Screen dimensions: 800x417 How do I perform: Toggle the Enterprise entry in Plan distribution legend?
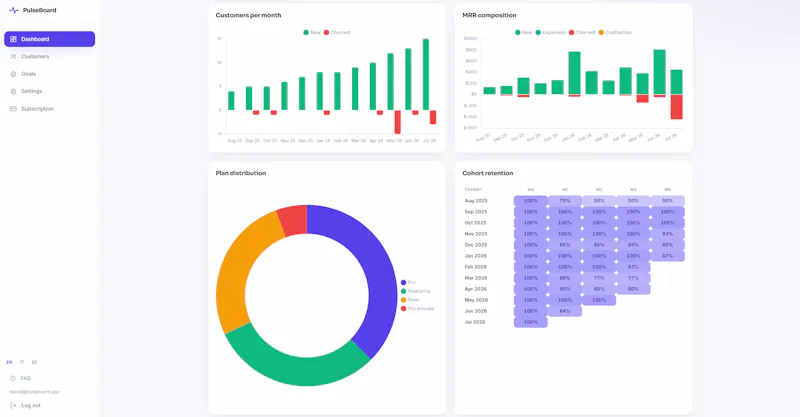[x=416, y=291]
